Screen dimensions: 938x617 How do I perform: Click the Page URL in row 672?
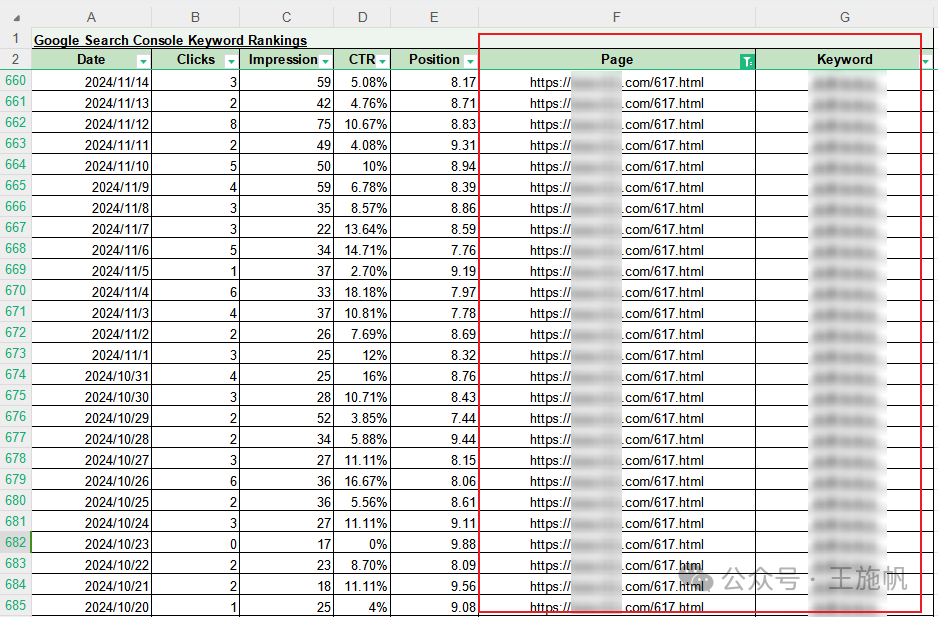pos(617,334)
